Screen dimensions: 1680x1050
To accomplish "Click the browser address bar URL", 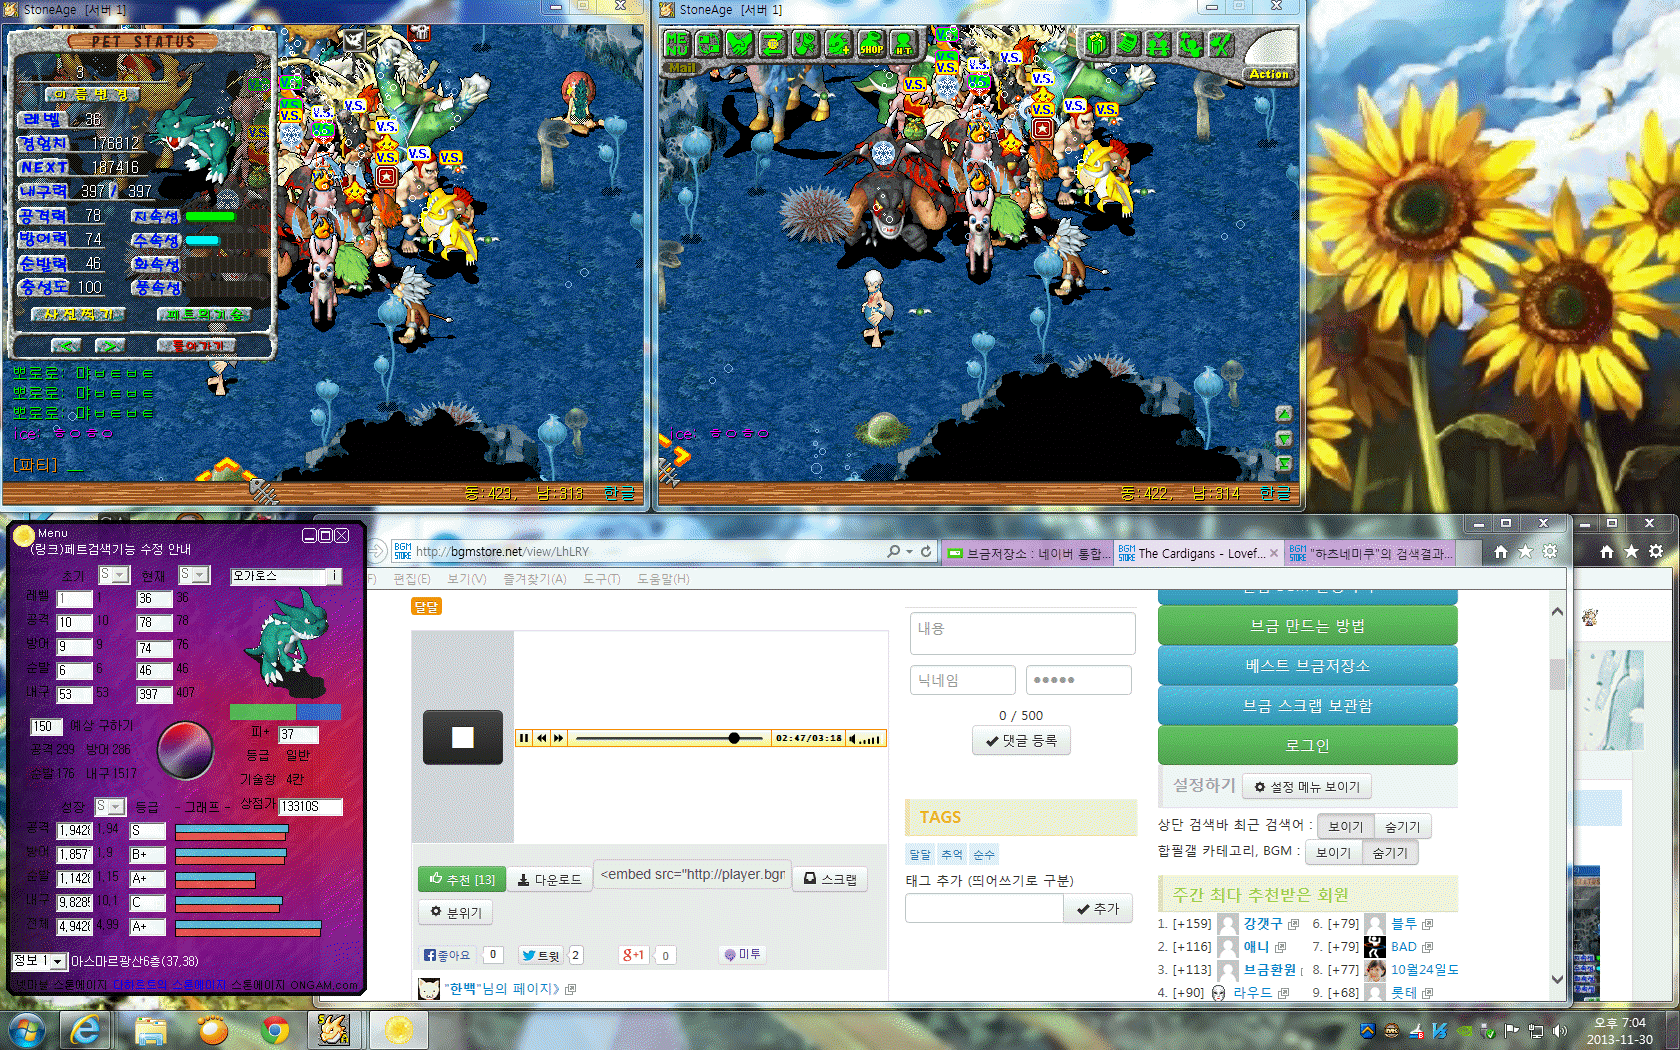I will (502, 552).
